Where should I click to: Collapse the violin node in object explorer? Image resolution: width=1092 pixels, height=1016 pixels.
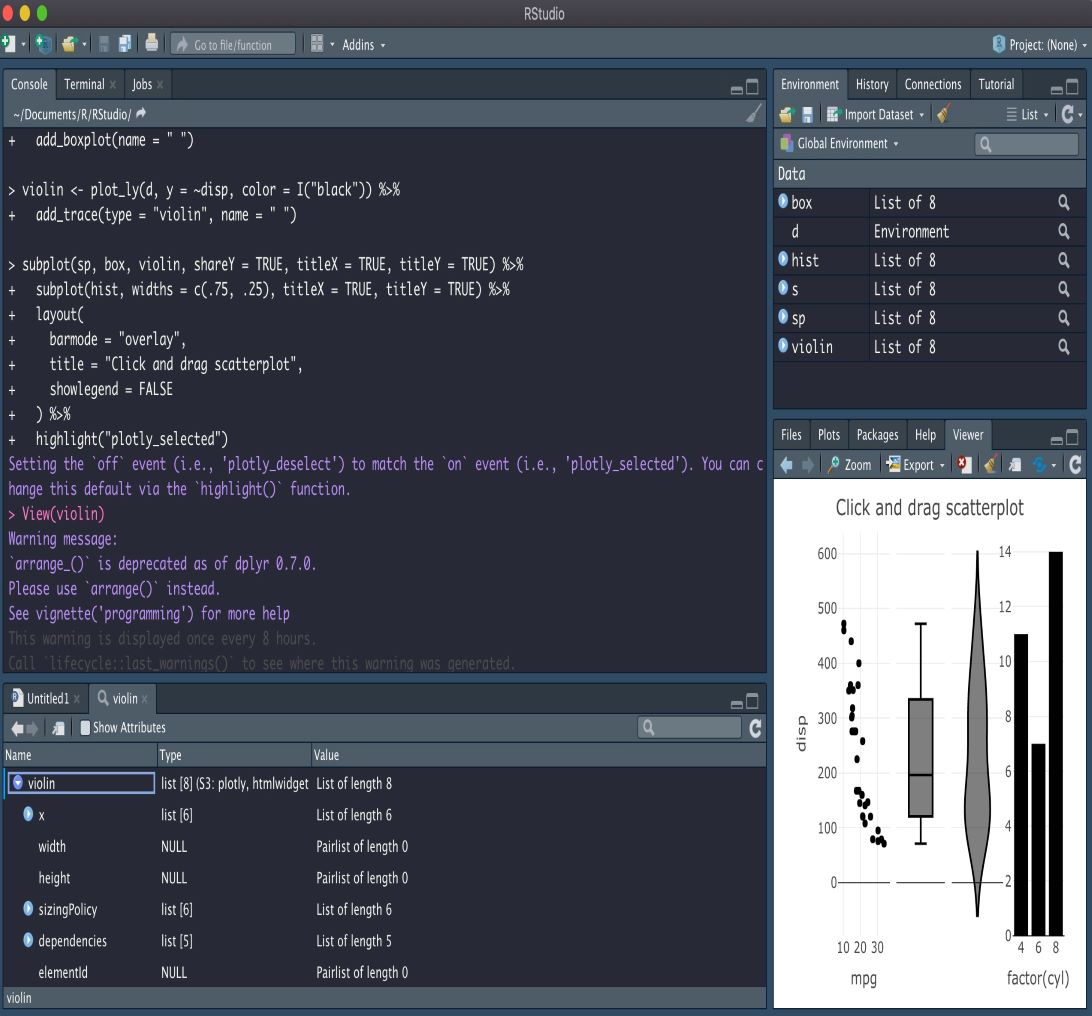[16, 783]
